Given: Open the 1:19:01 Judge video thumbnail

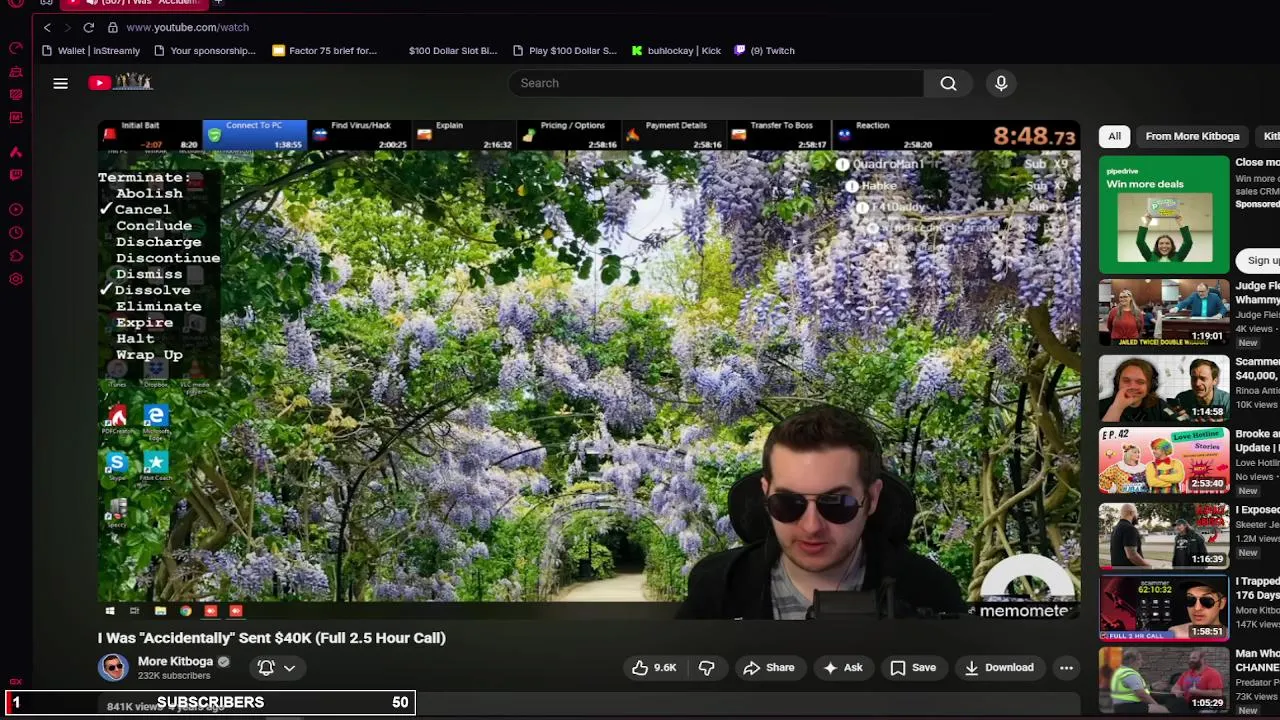Looking at the screenshot, I should coord(1164,313).
